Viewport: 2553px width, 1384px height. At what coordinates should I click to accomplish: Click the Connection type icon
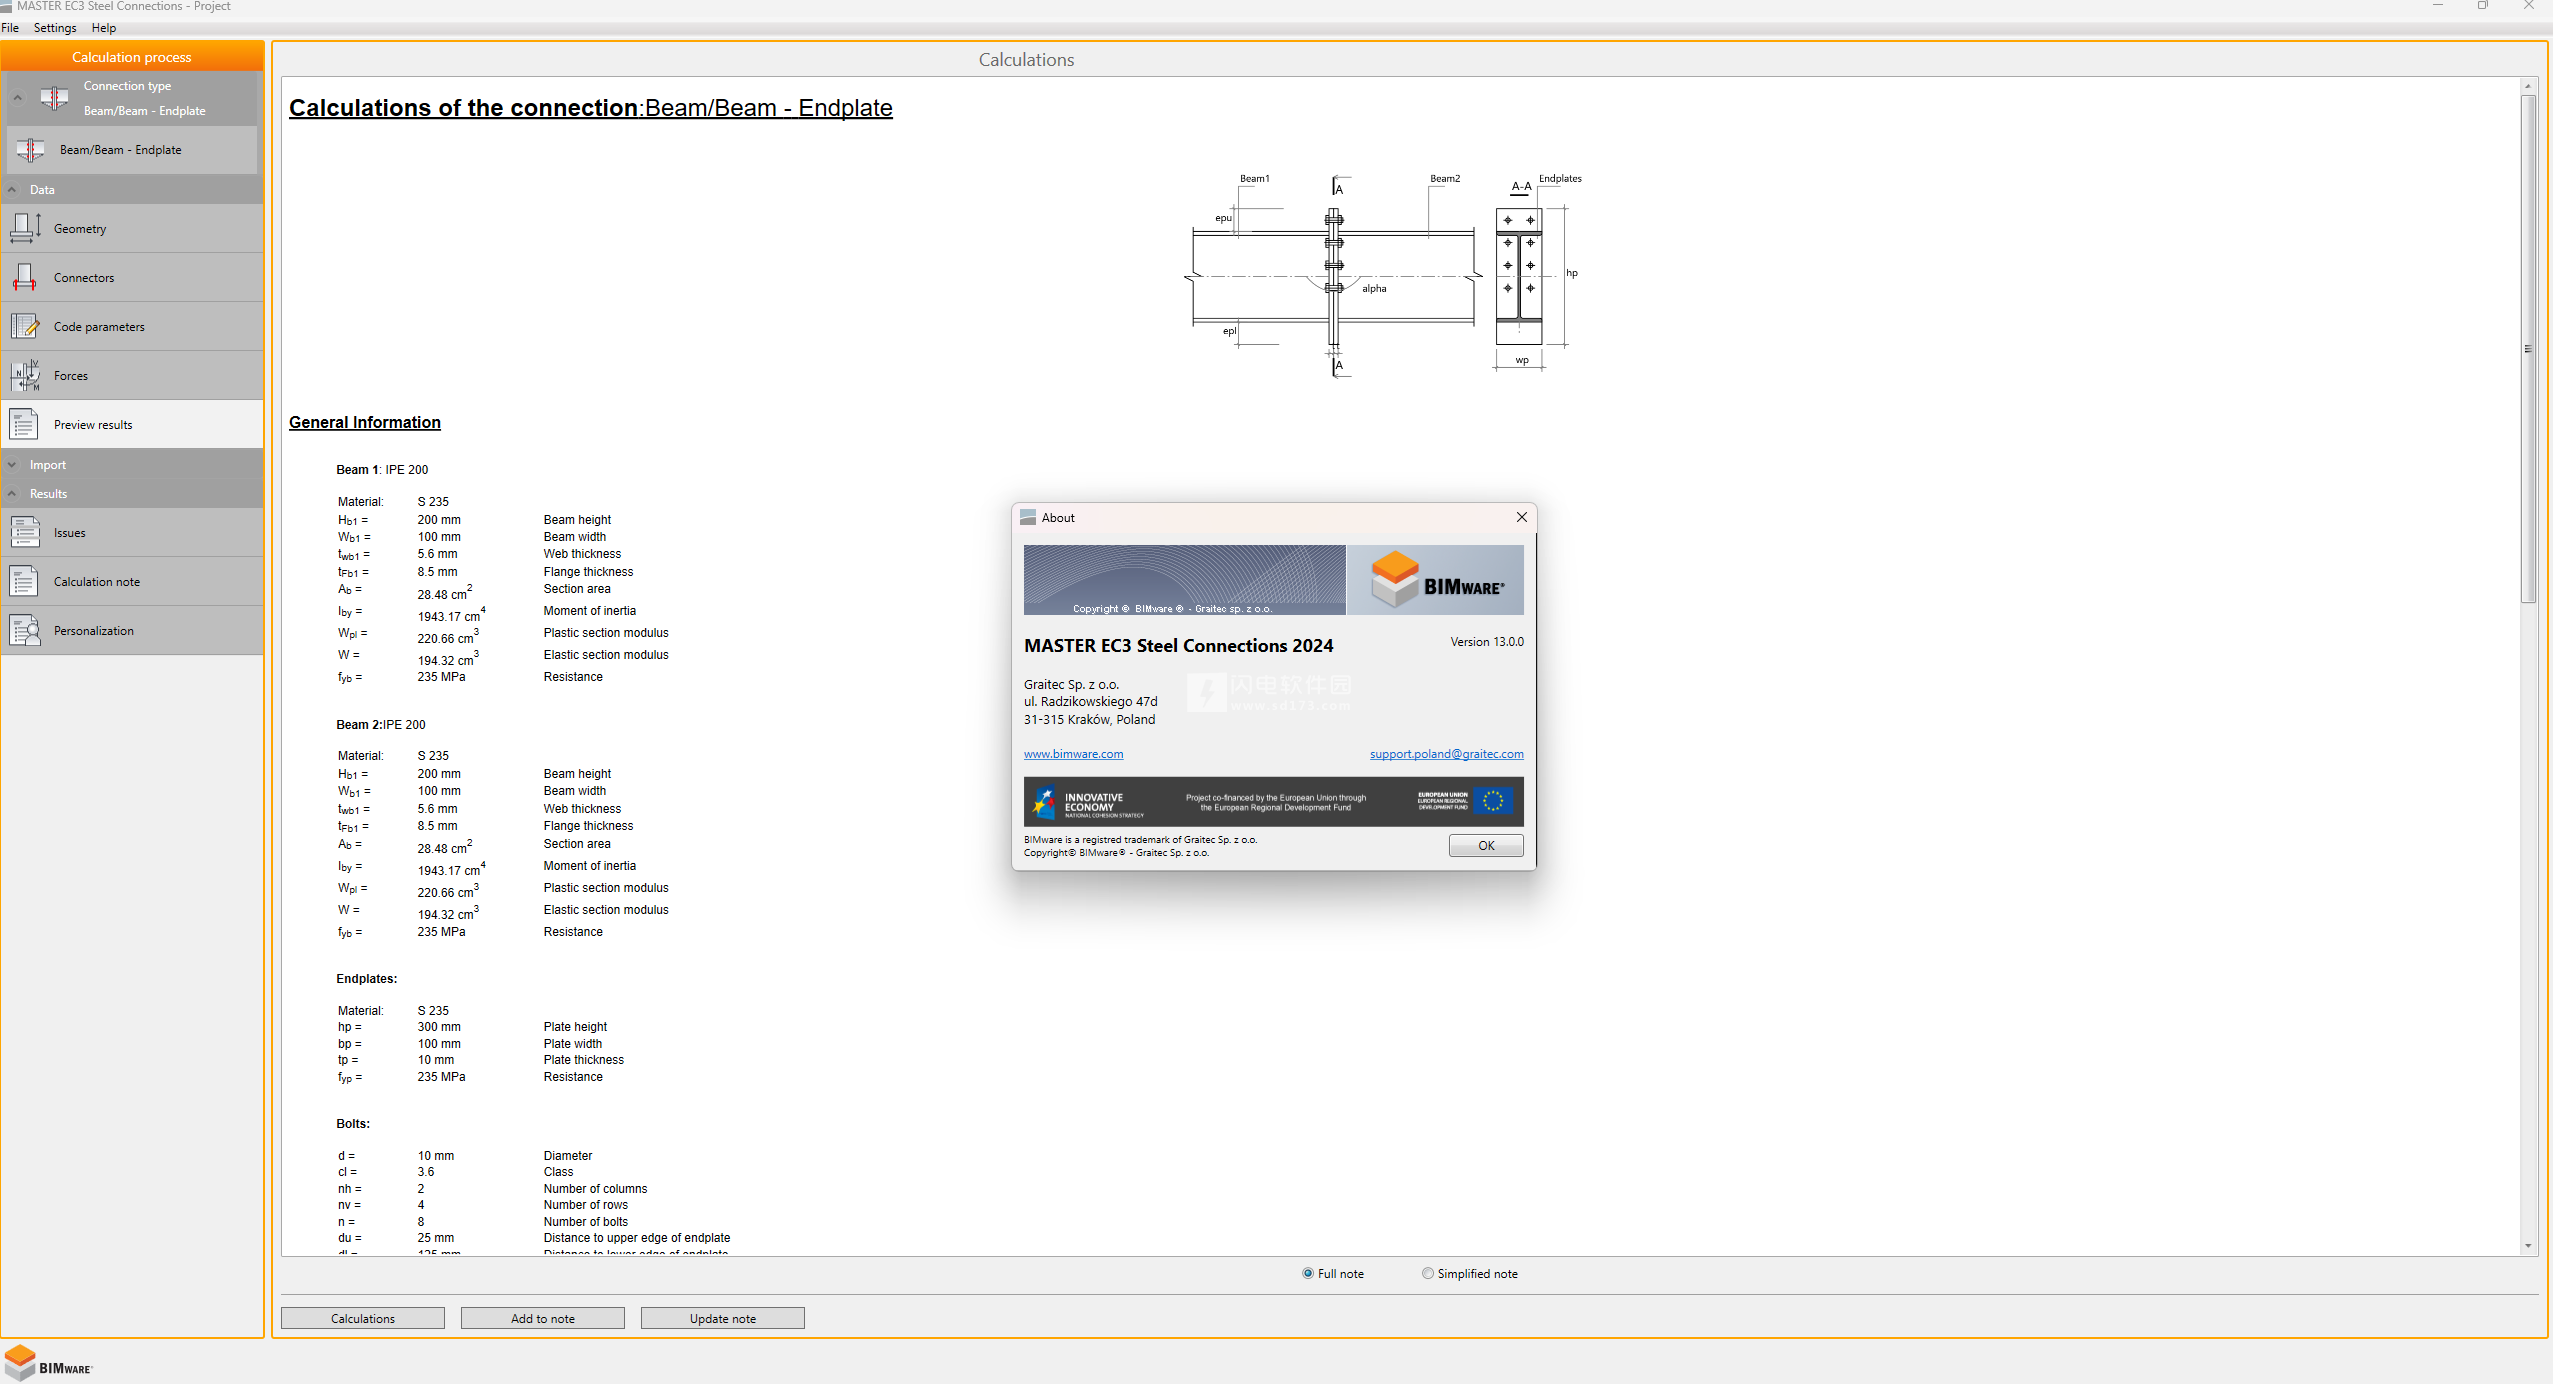coord(54,98)
